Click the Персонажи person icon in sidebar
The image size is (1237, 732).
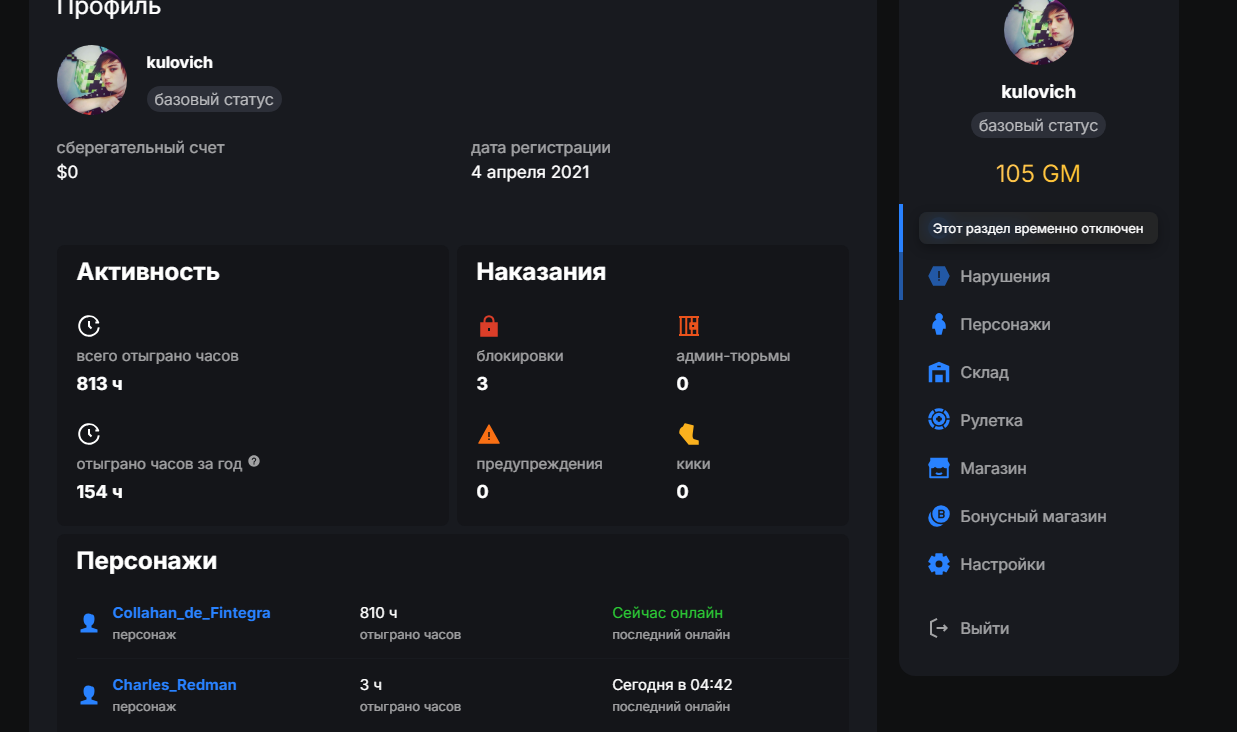[x=938, y=324]
